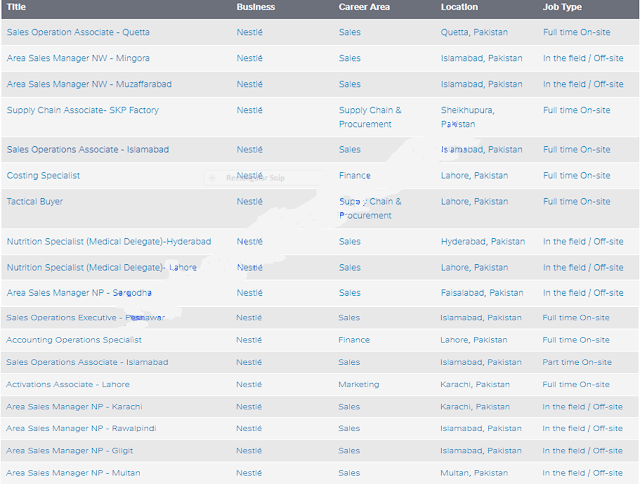Open Supply Chain Associate- SKP Factory listing
The width and height of the screenshot is (640, 484).
(82, 110)
